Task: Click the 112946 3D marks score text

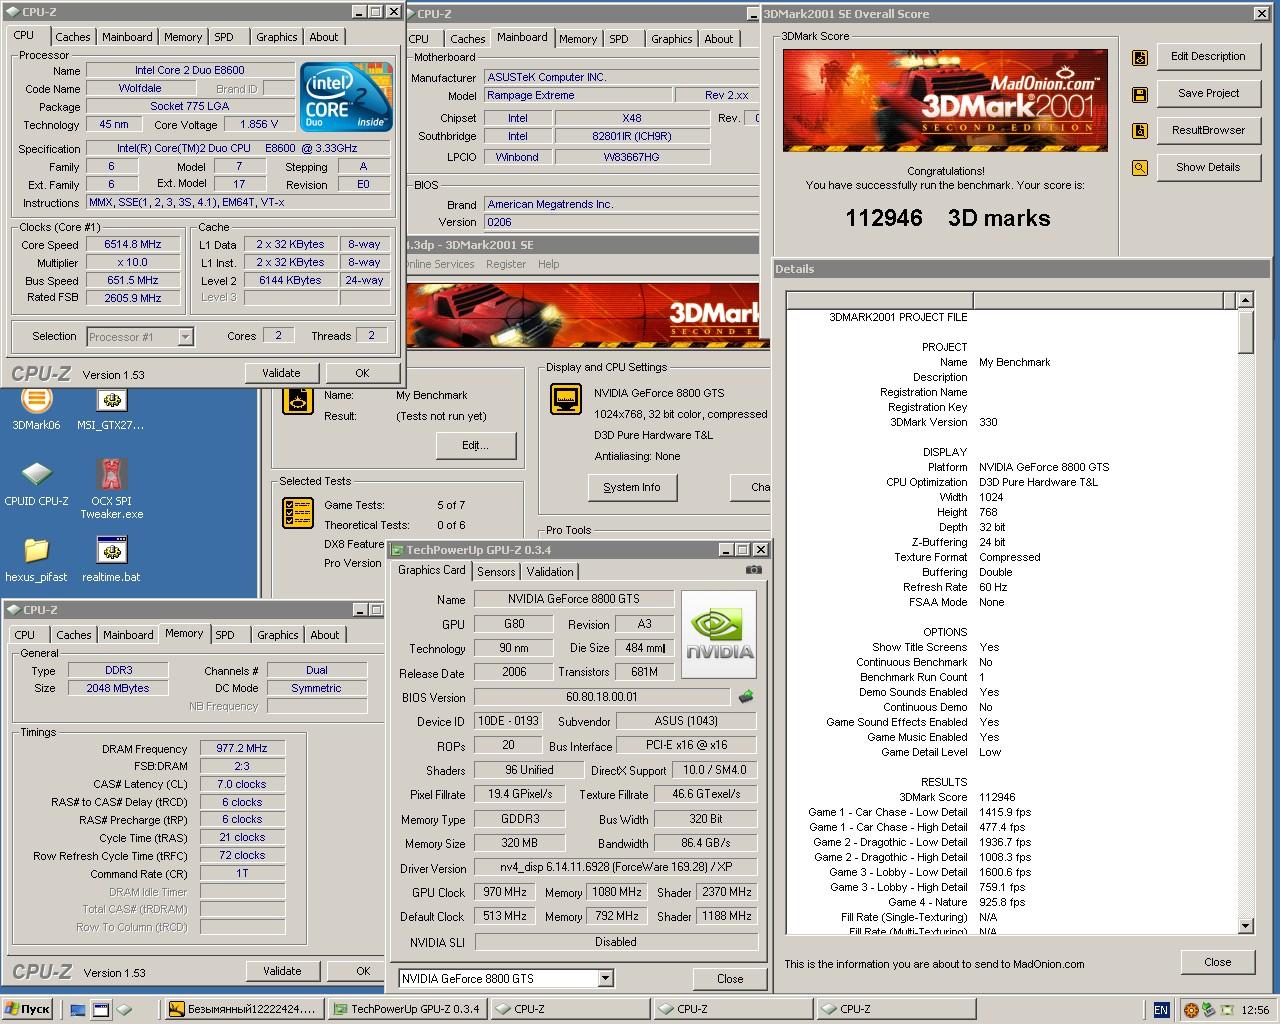Action: (x=947, y=218)
